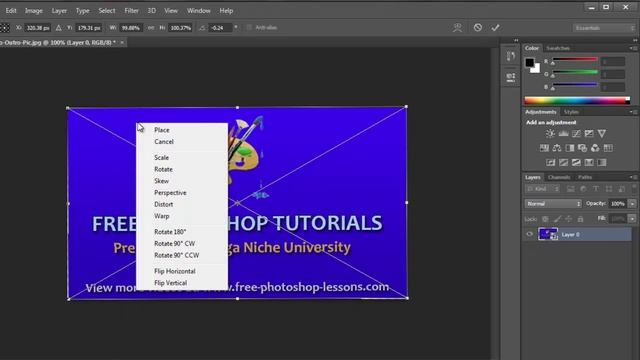Cancel the transform with the circle-slash icon
The height and width of the screenshot is (360, 640).
click(x=478, y=28)
